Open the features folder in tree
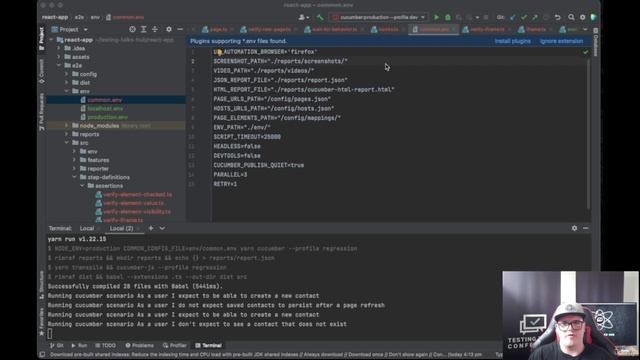This screenshot has height=360, width=640. [x=98, y=160]
